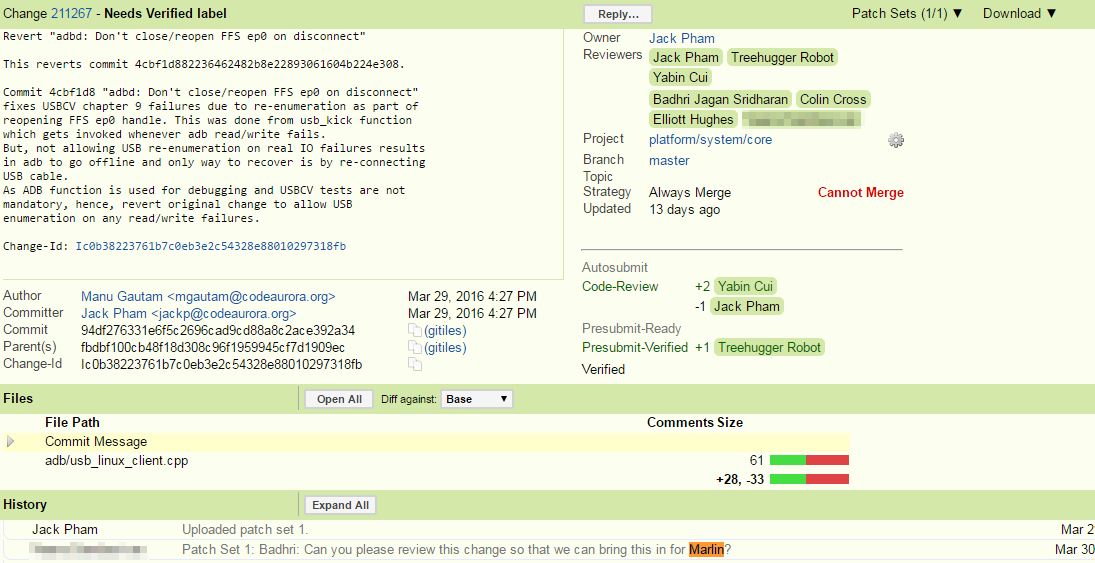Click the copy icon beside the Change-Id row
The width and height of the screenshot is (1095, 563).
pyautogui.click(x=414, y=365)
